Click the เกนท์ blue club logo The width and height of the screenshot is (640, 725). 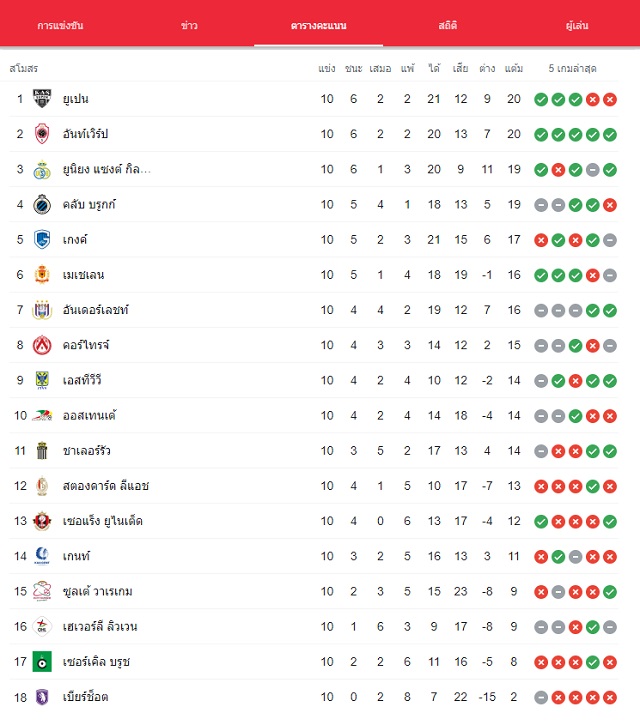pos(42,556)
